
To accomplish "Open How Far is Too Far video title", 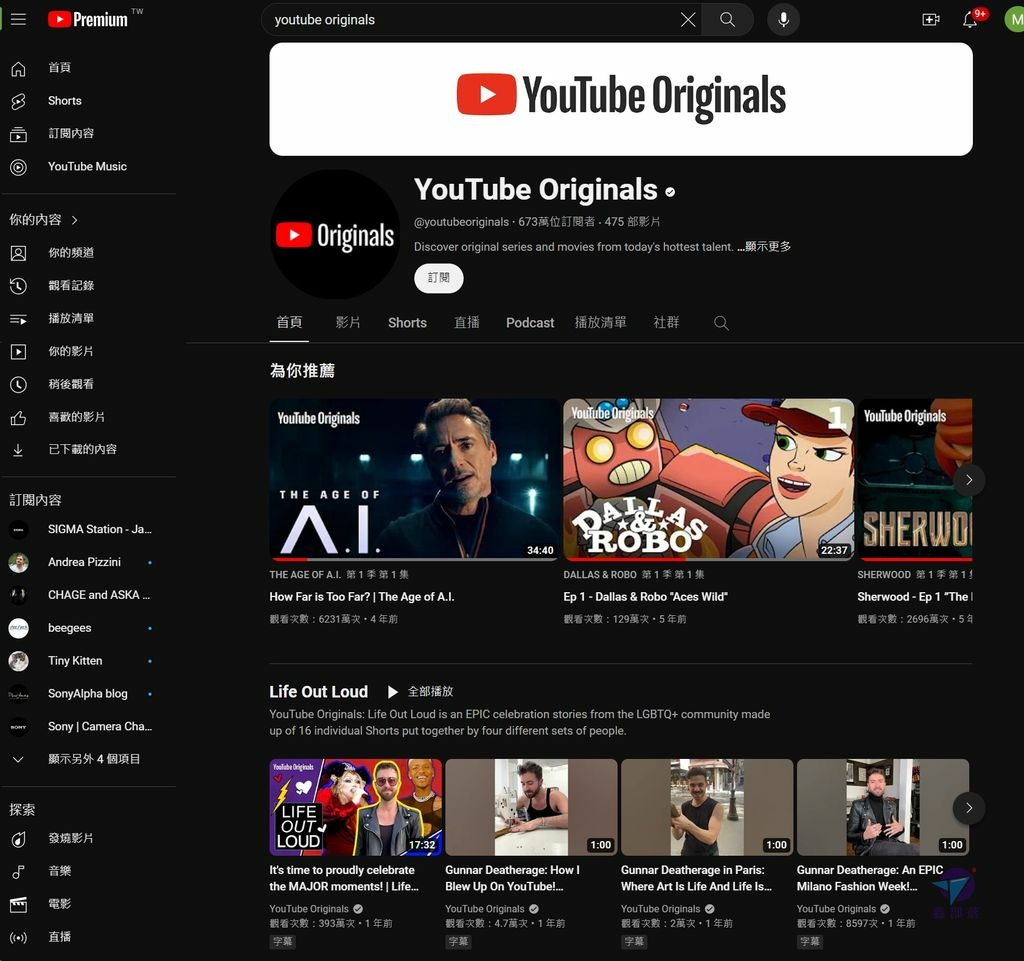I will (362, 597).
